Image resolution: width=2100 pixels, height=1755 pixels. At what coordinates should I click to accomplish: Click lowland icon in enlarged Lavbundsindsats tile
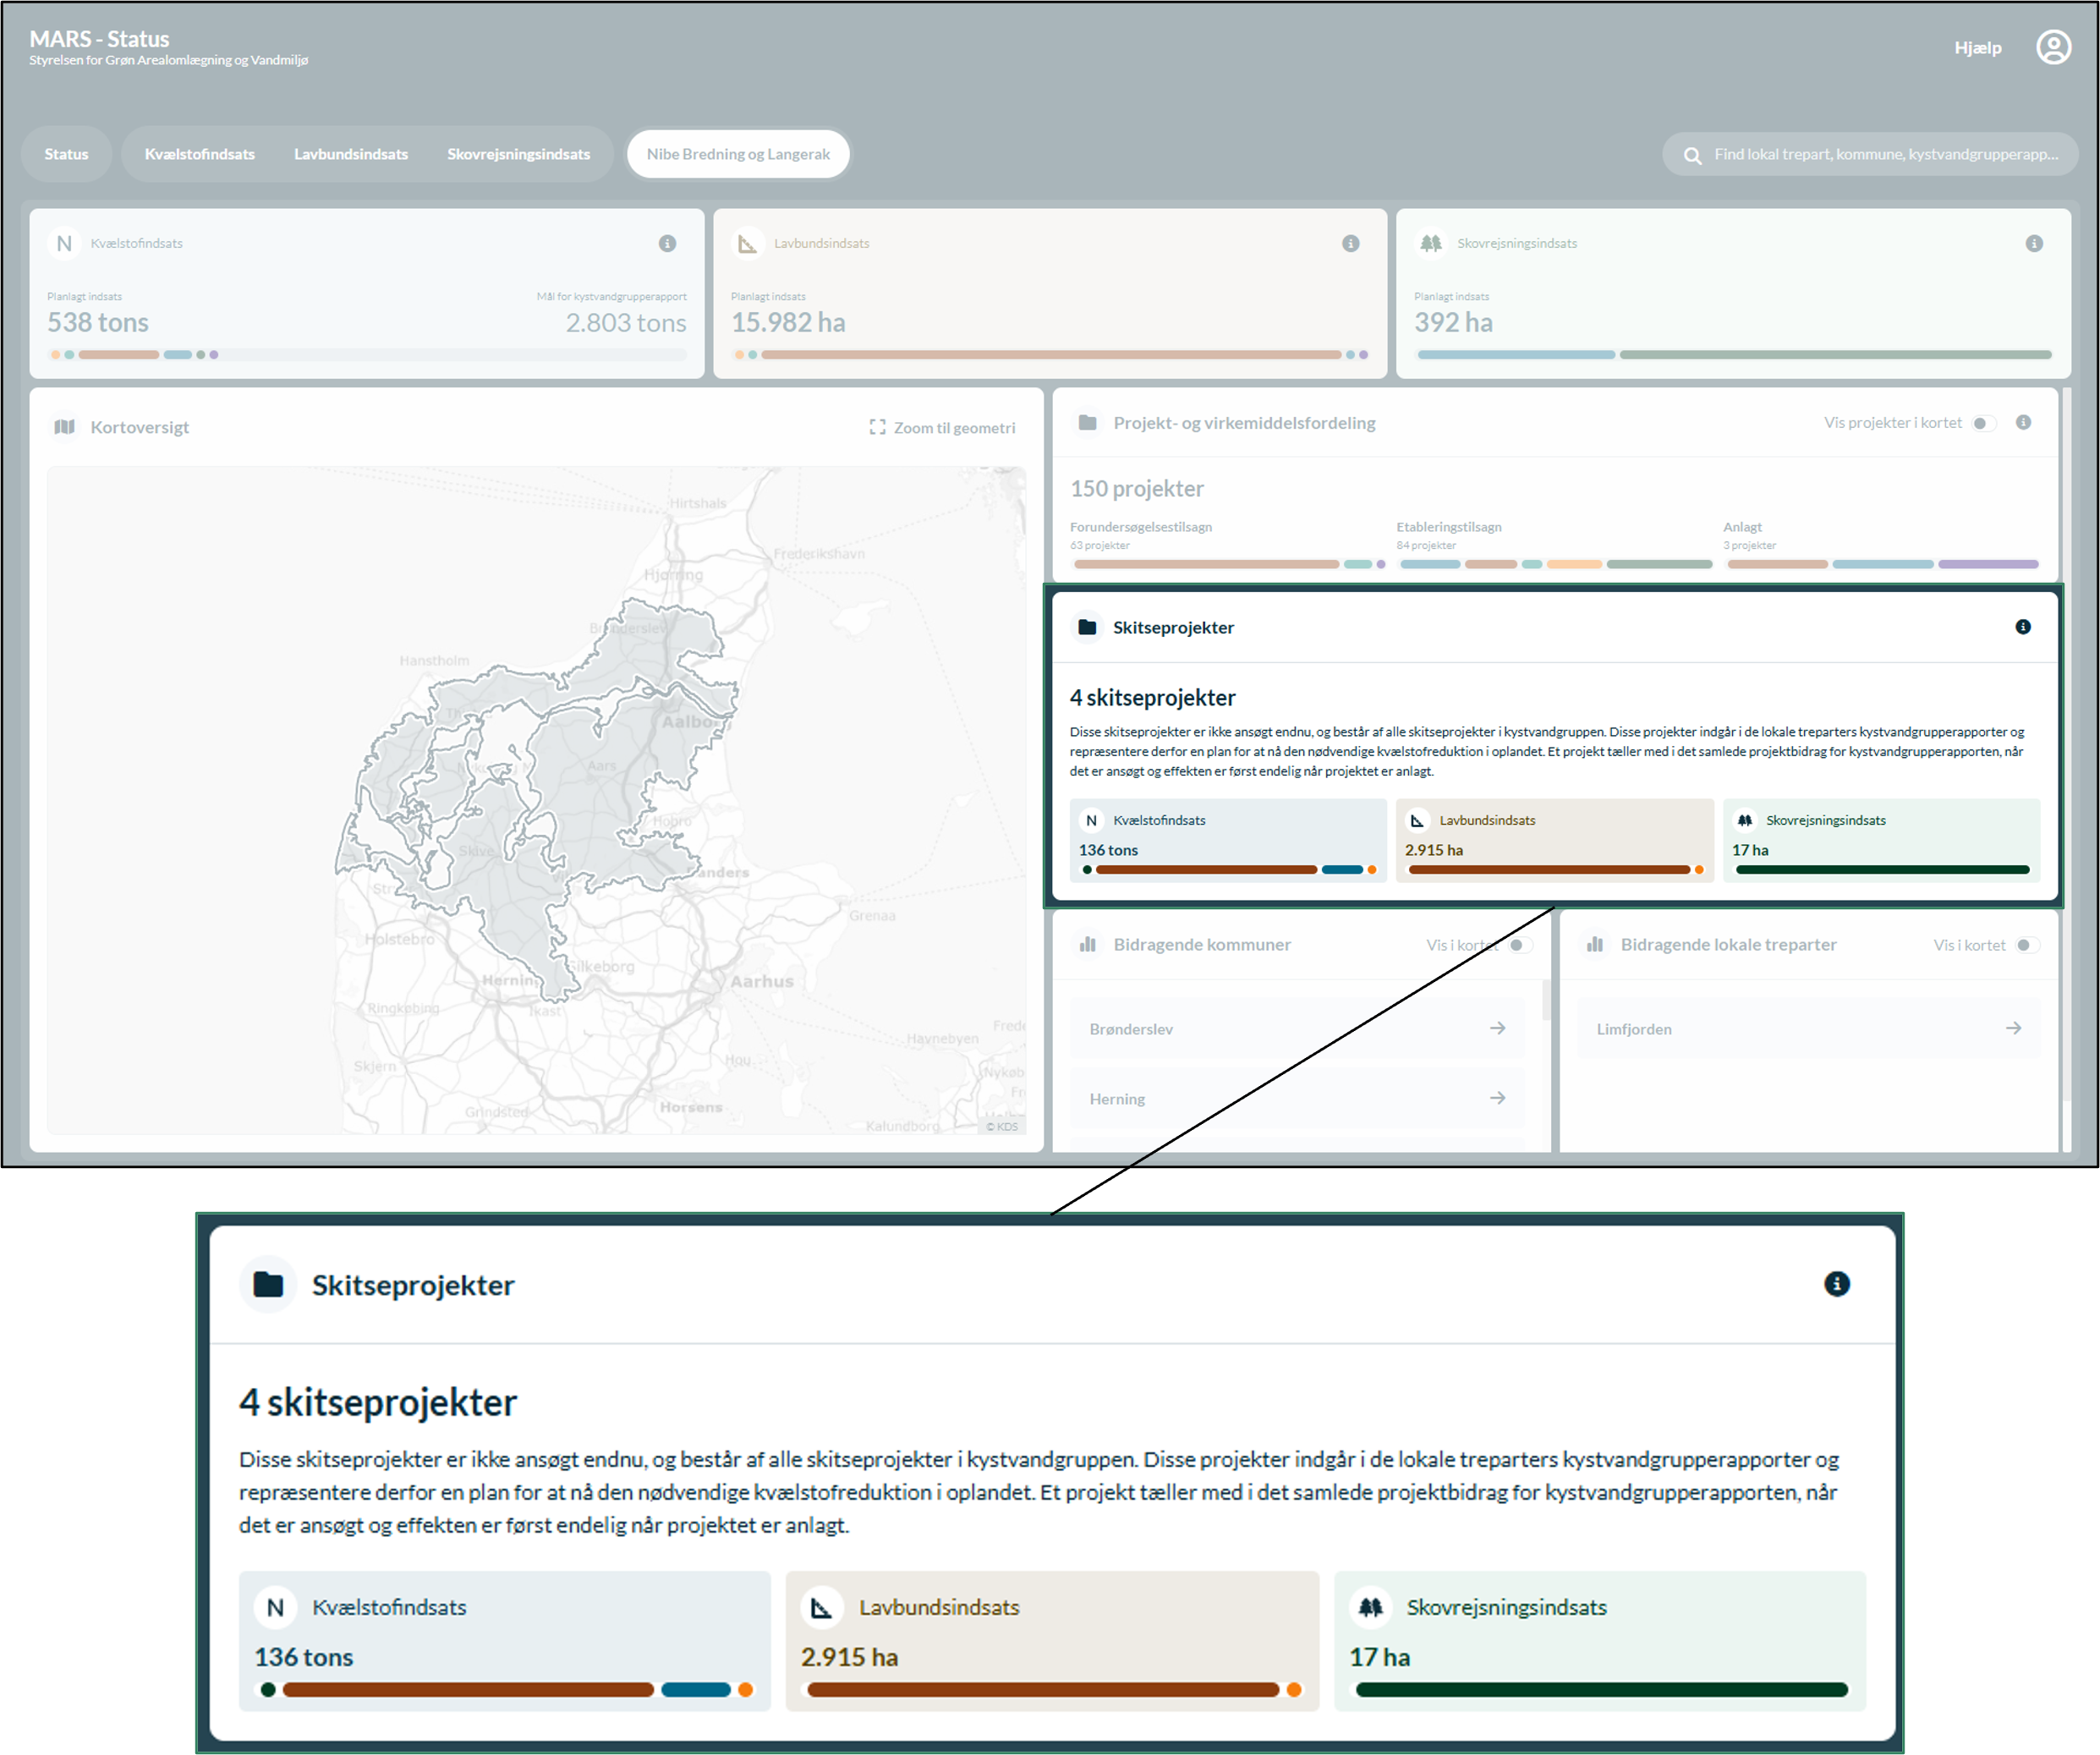pos(821,1607)
